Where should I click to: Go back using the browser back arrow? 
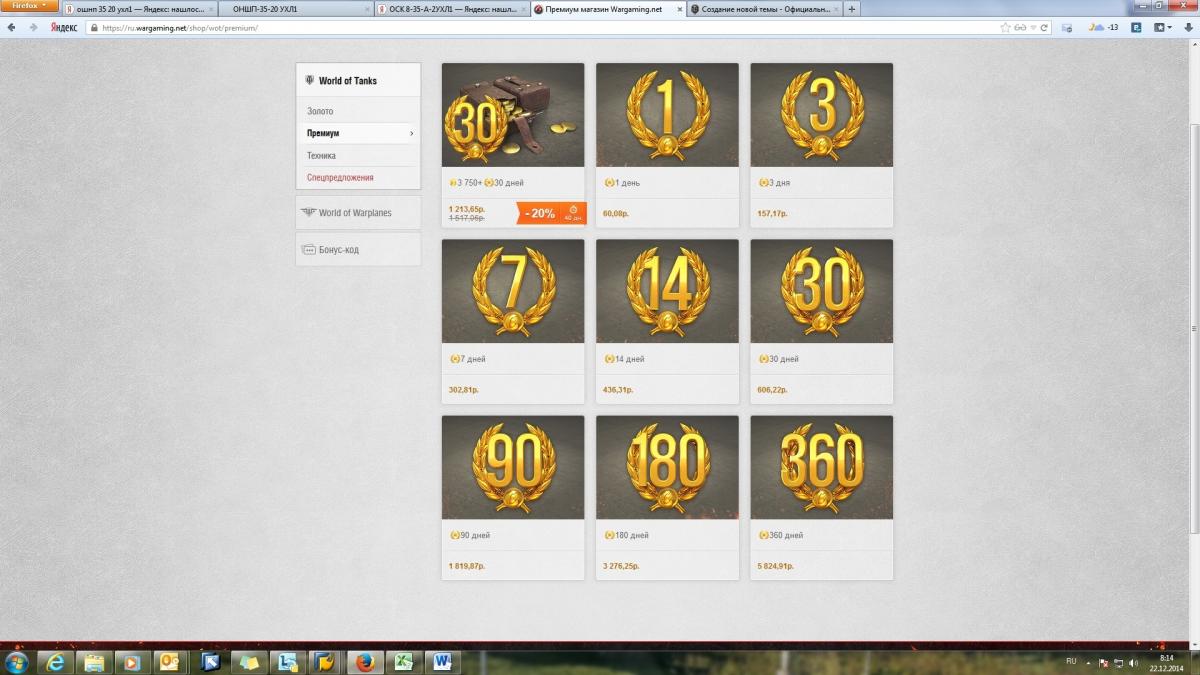point(12,28)
